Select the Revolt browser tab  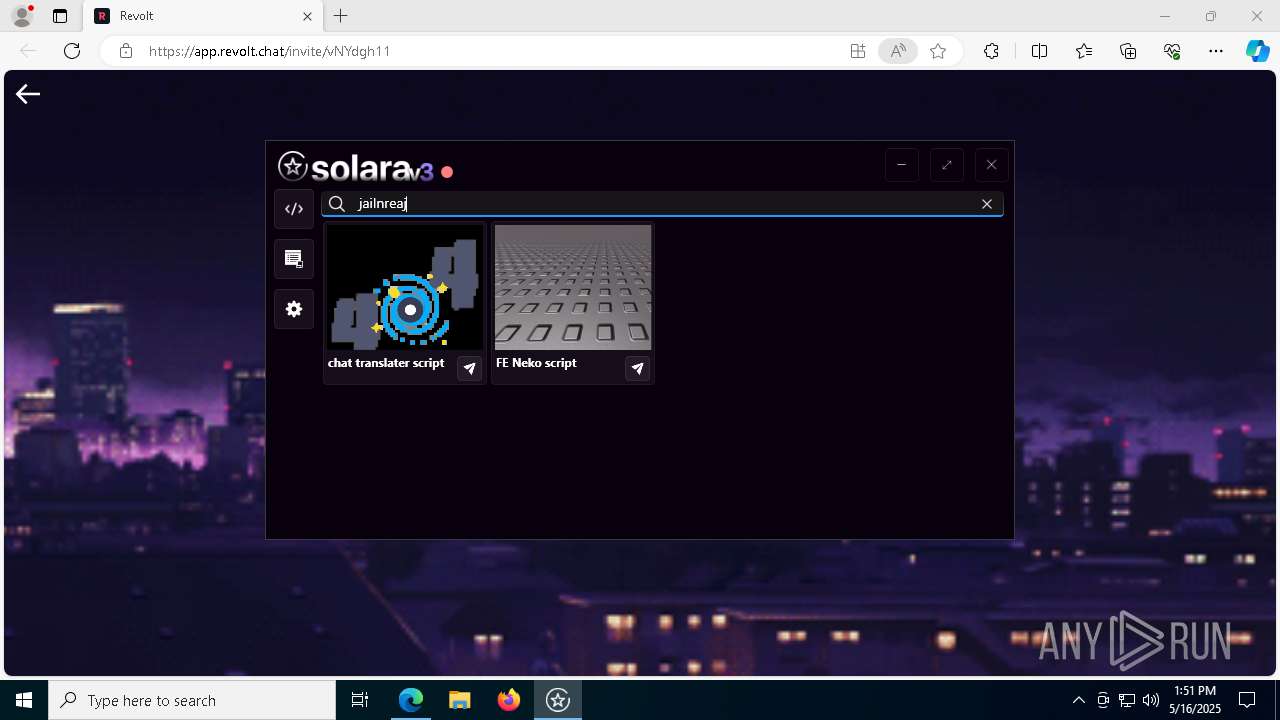coord(203,16)
